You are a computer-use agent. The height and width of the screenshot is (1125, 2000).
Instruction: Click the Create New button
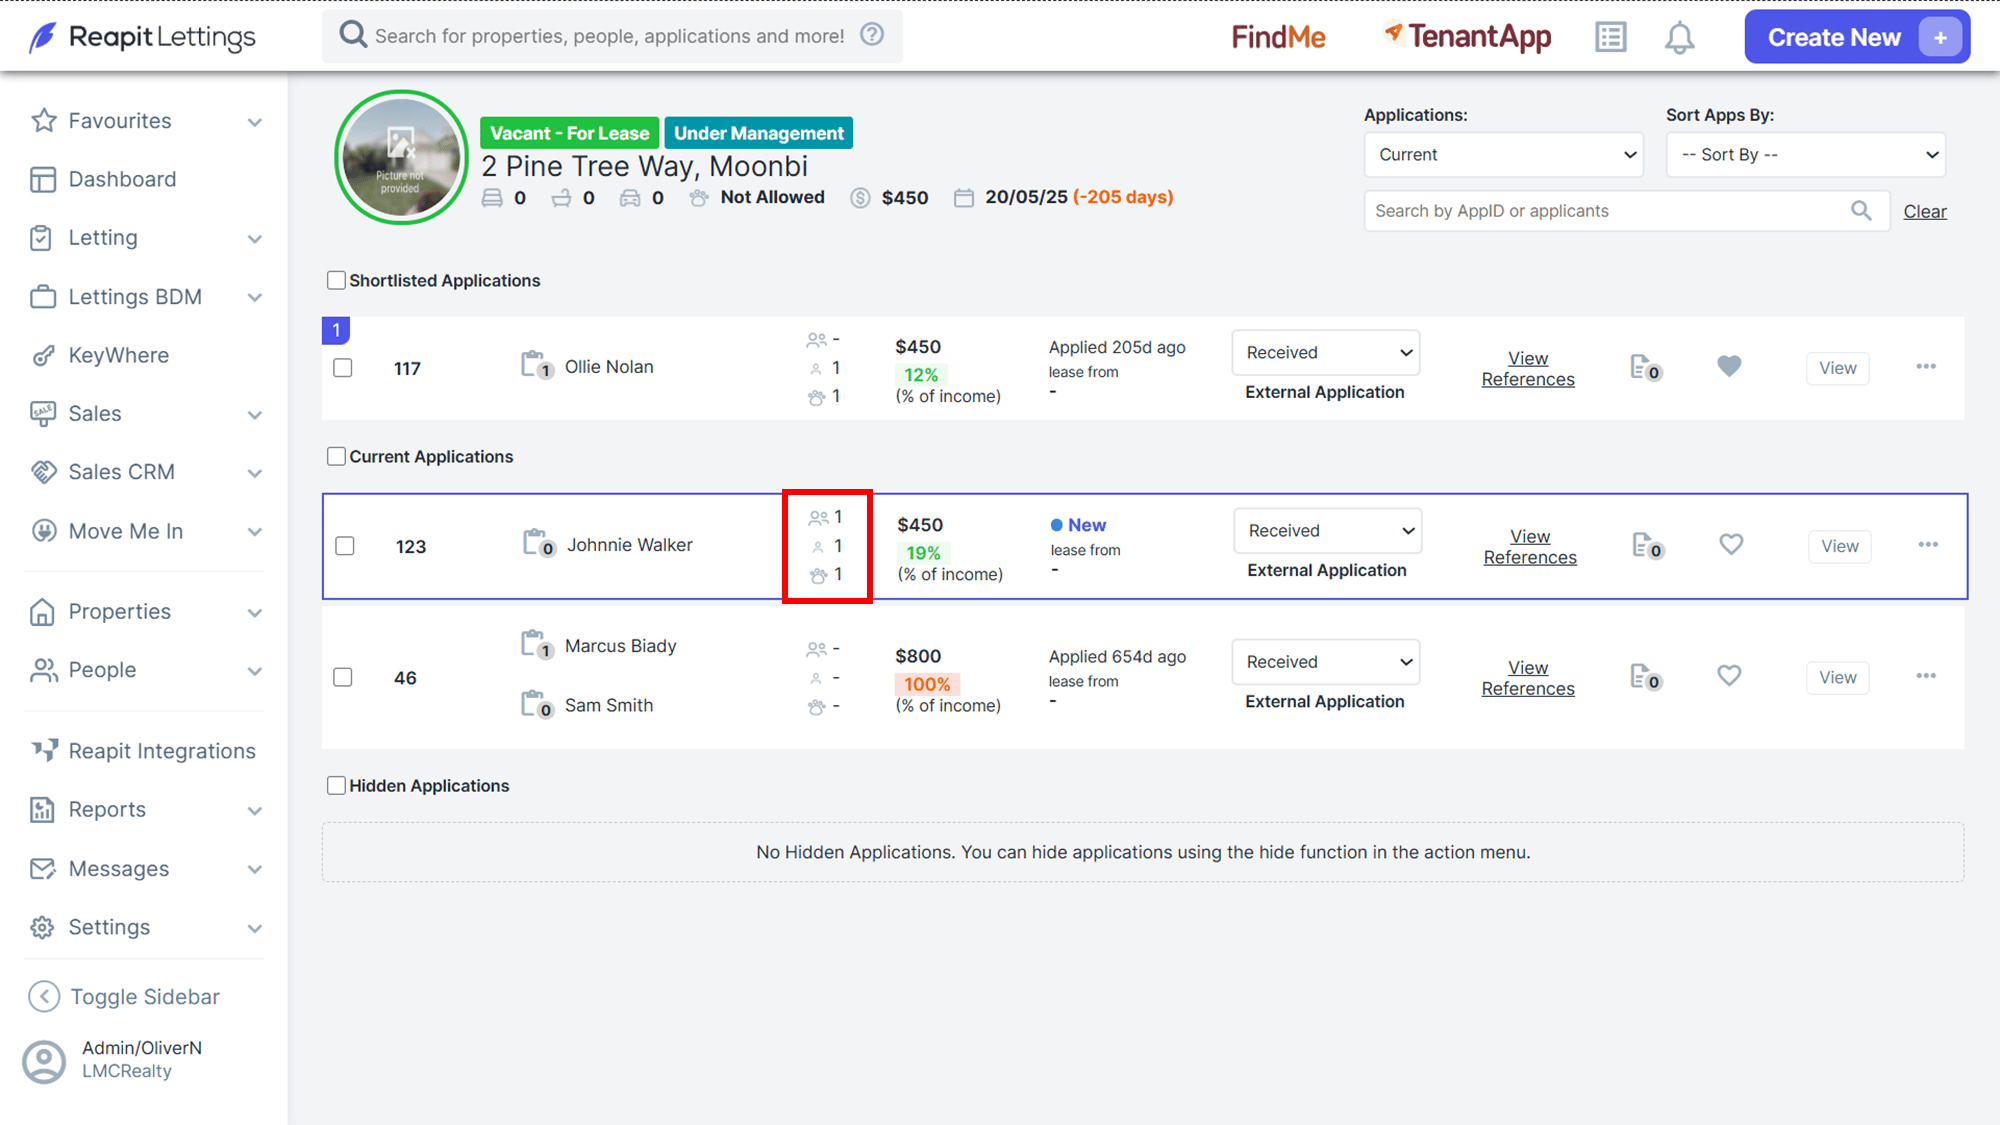click(x=1857, y=37)
